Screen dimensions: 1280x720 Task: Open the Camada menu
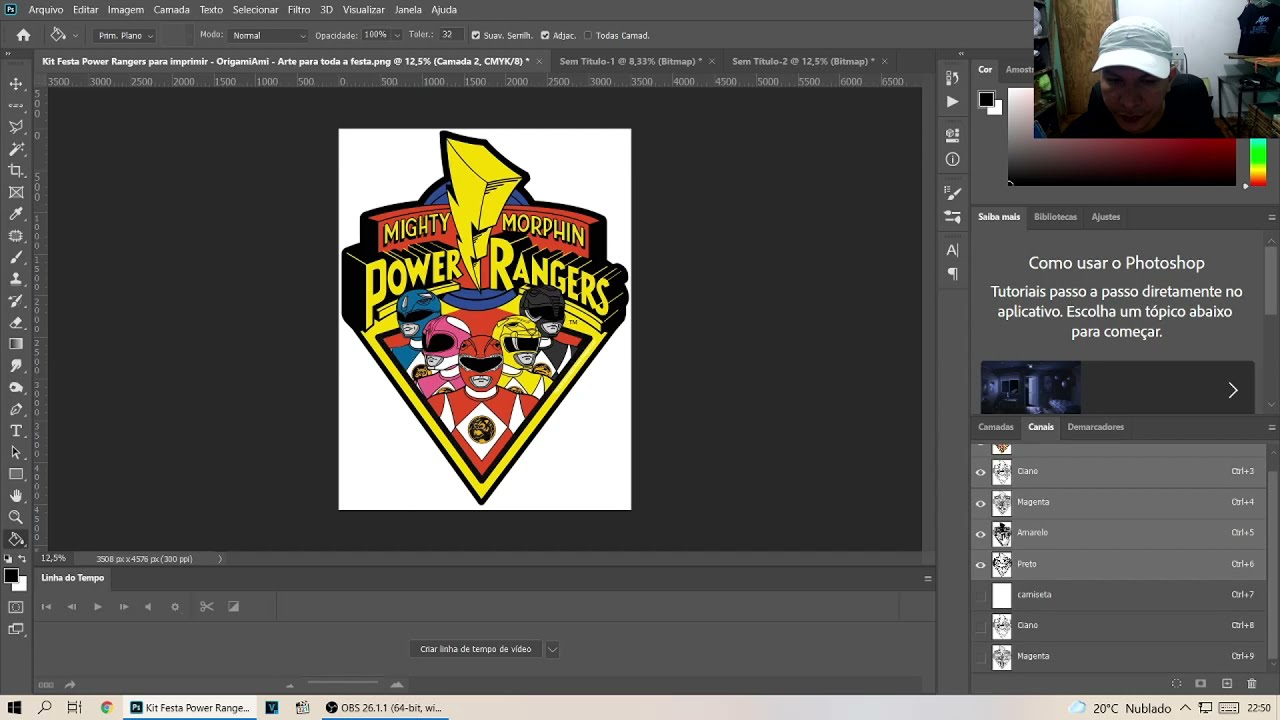click(x=171, y=9)
